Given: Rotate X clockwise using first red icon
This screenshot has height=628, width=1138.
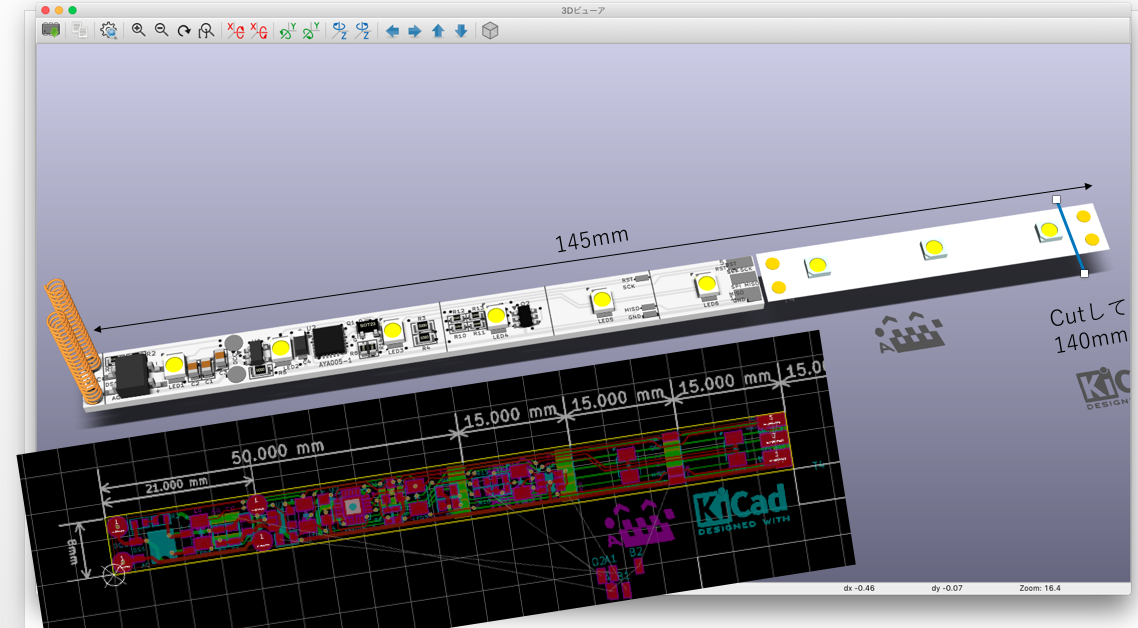Looking at the screenshot, I should point(236,31).
